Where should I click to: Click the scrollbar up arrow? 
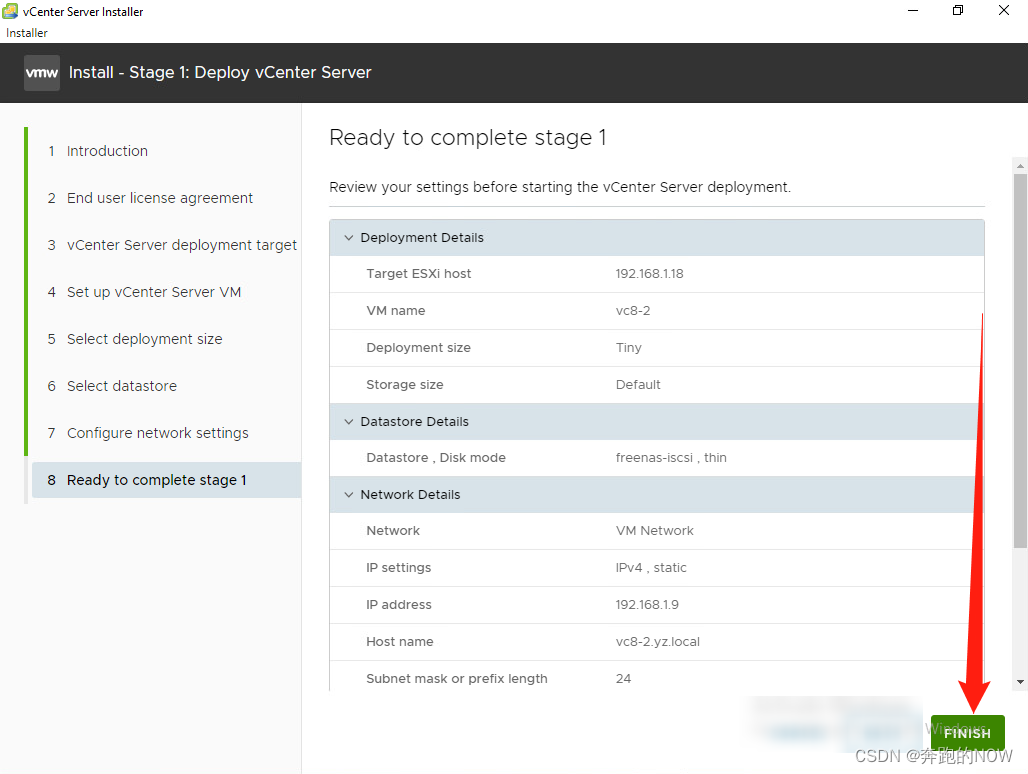(x=1020, y=166)
